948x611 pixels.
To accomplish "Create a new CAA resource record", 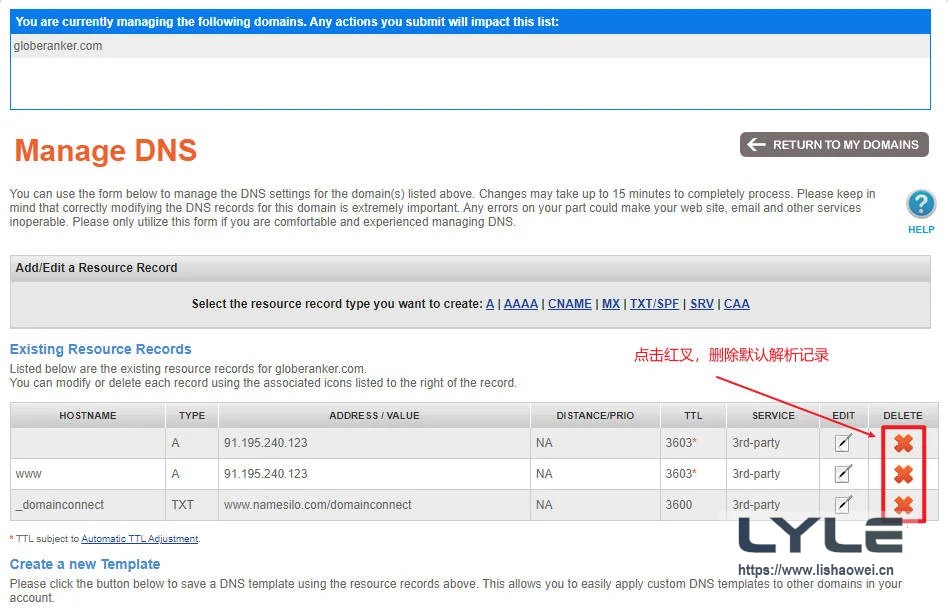I will pyautogui.click(x=736, y=304).
